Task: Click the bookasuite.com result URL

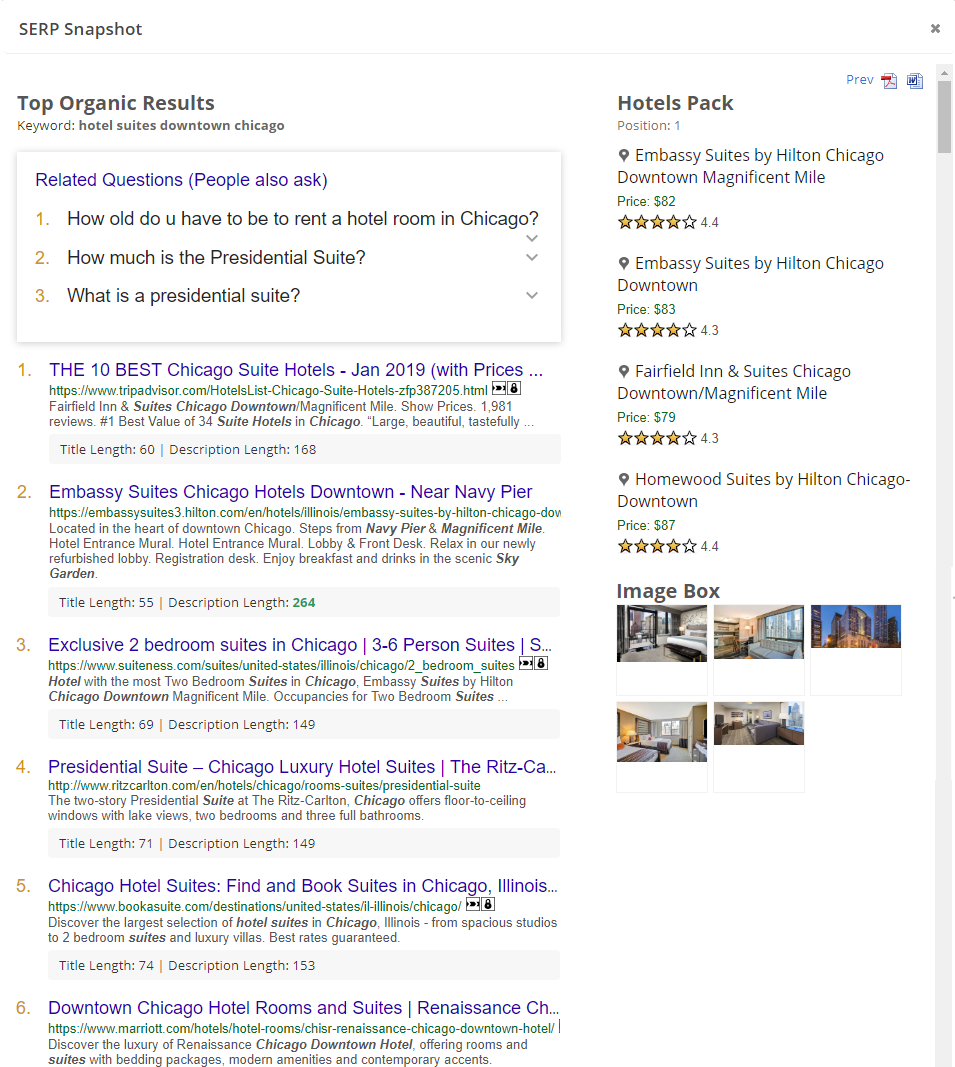Action: (255, 906)
